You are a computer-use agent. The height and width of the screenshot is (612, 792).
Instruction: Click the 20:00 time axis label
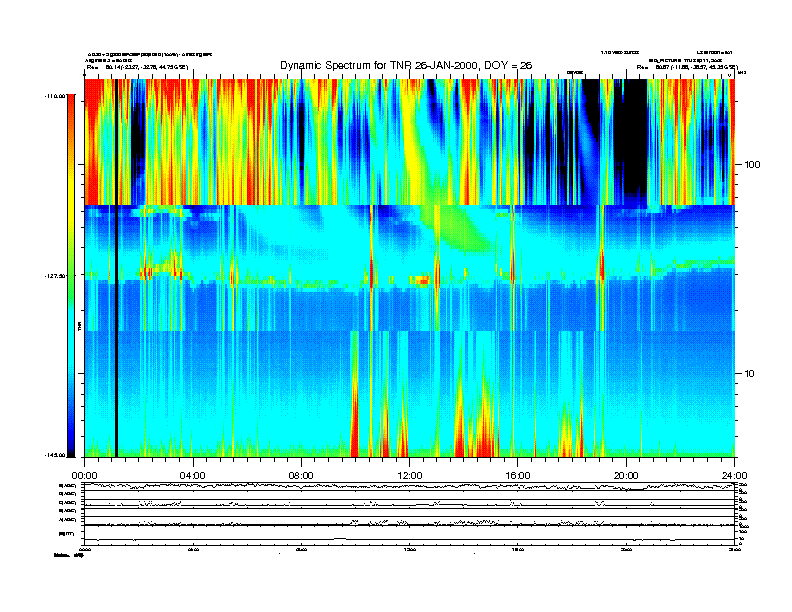(x=626, y=476)
